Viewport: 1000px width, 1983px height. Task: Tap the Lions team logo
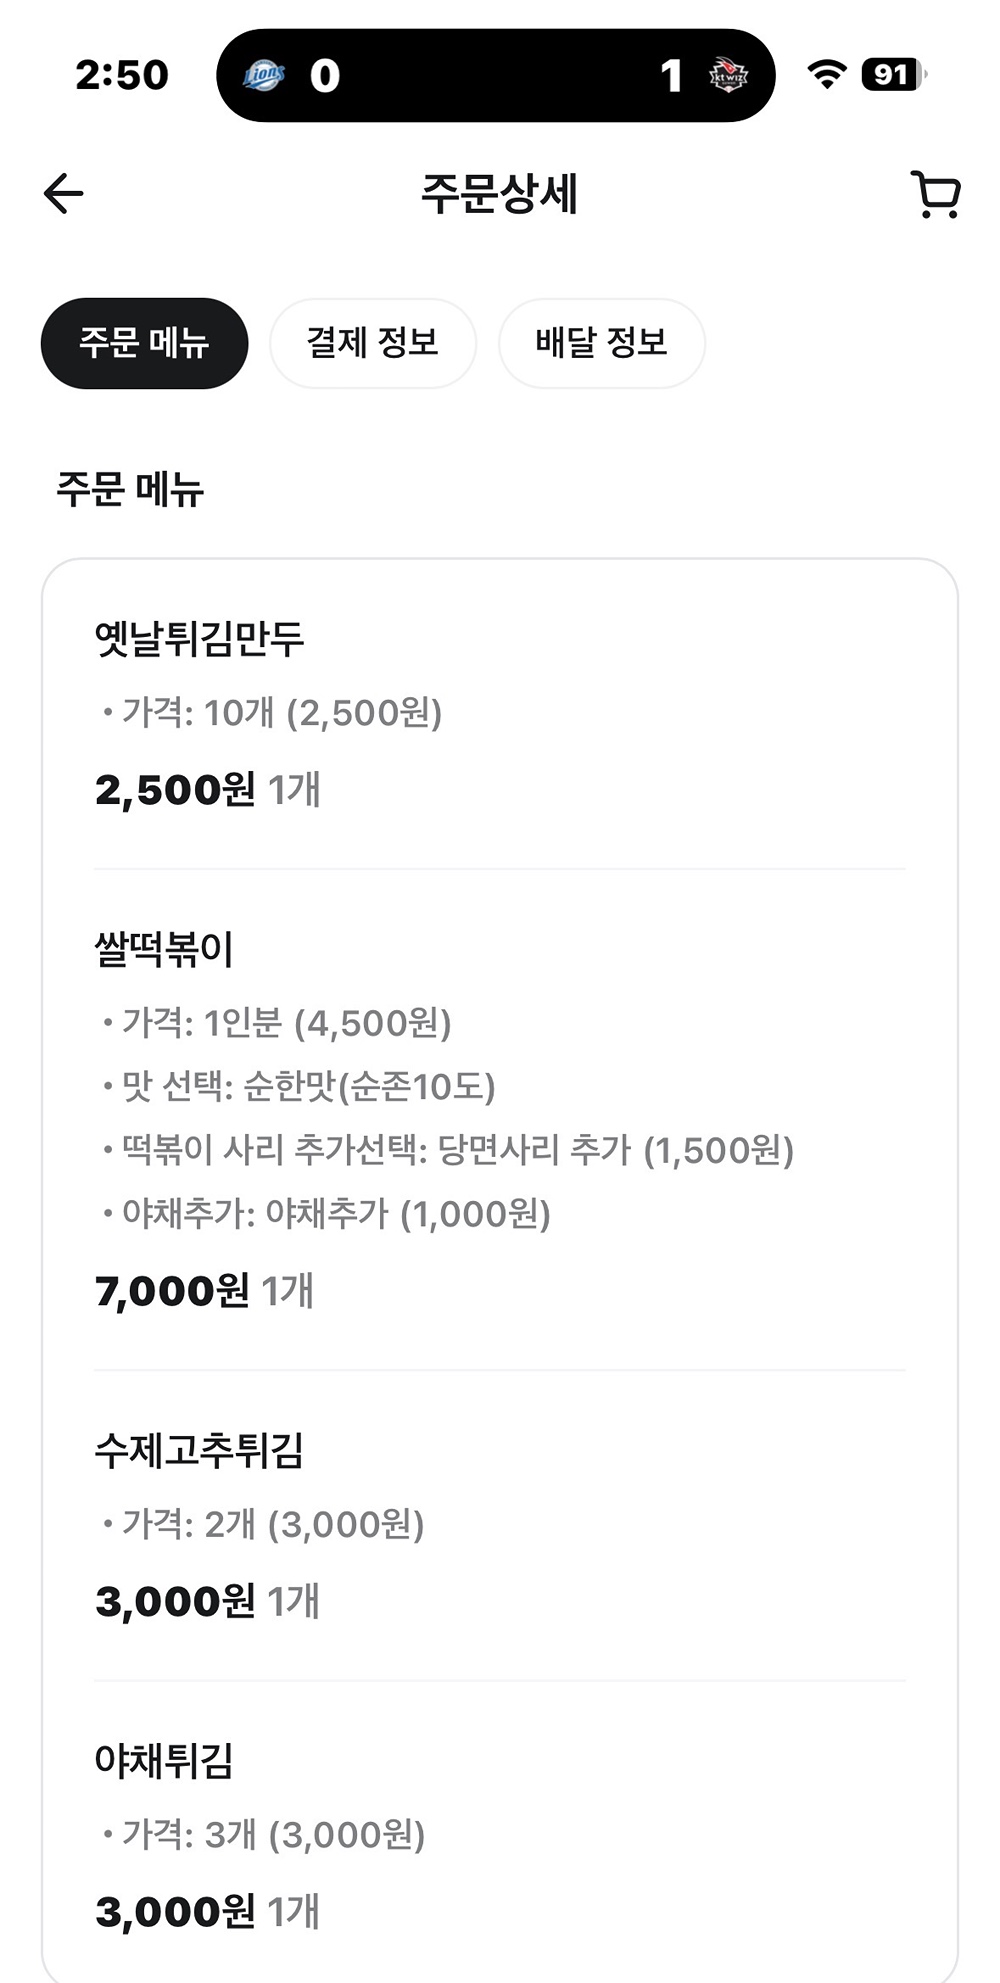(x=265, y=75)
